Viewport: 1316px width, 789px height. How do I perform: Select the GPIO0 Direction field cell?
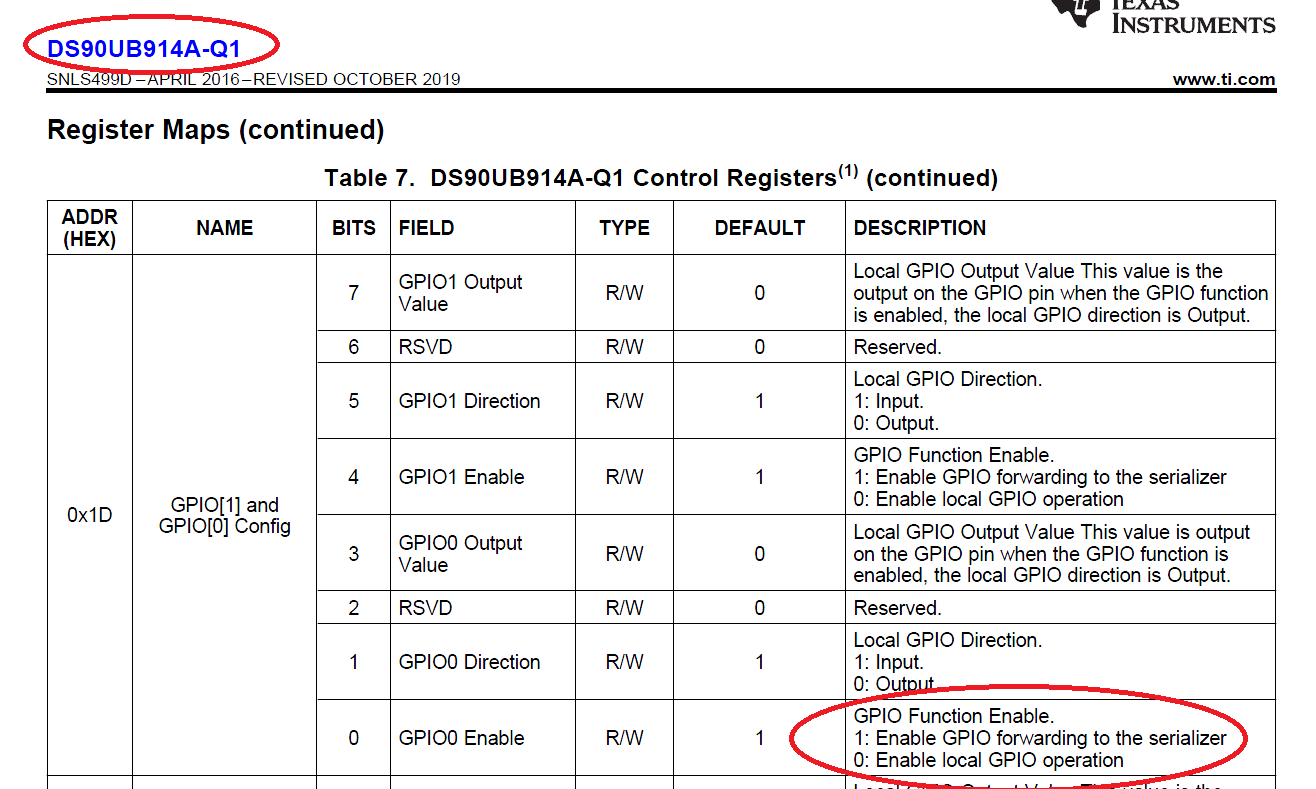point(469,662)
